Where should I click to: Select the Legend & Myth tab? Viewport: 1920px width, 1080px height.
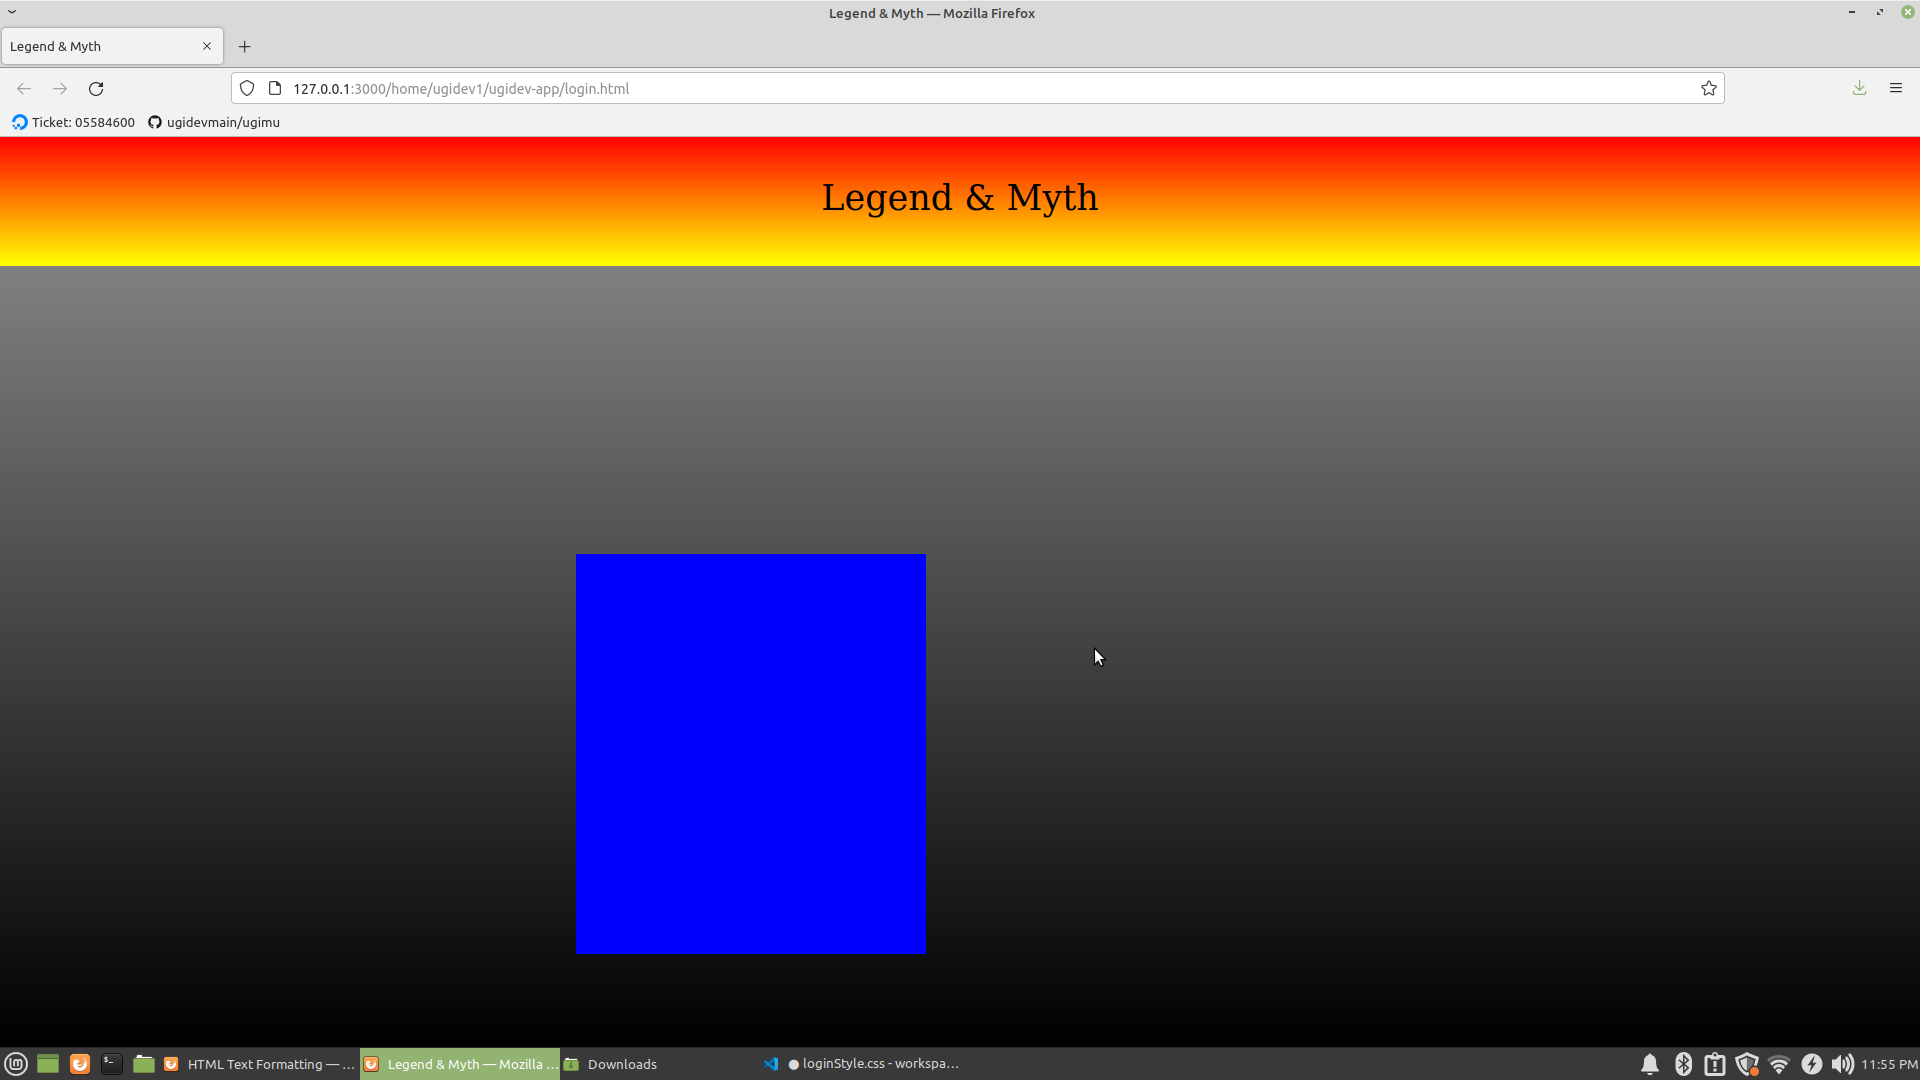click(x=112, y=47)
